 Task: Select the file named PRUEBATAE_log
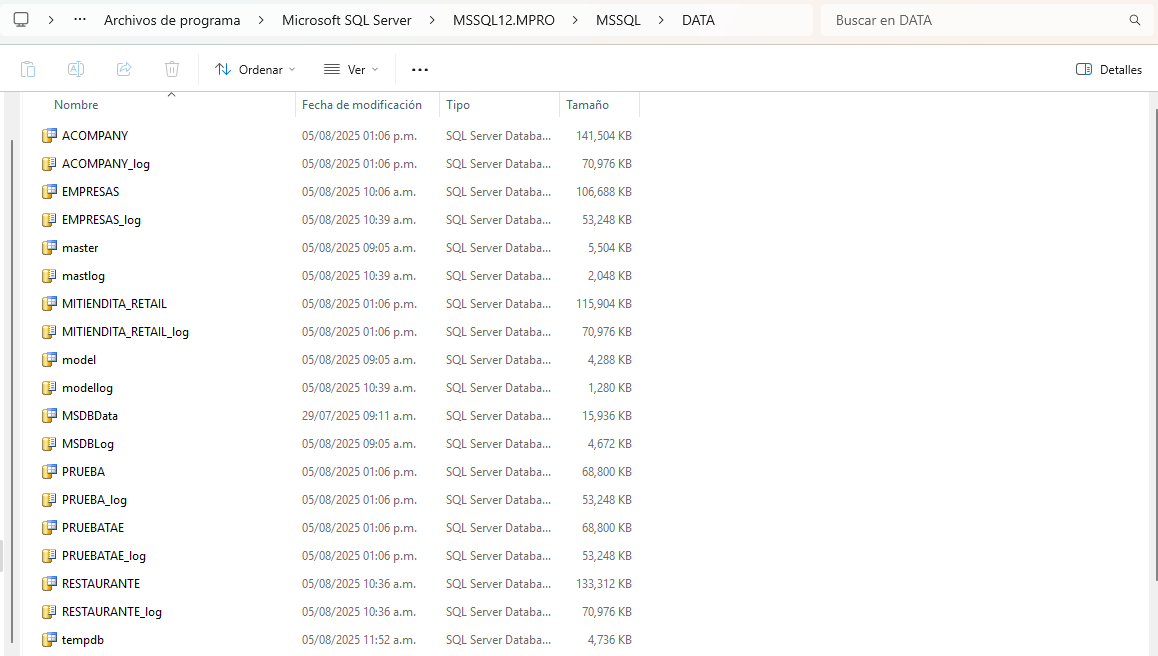(x=103, y=556)
